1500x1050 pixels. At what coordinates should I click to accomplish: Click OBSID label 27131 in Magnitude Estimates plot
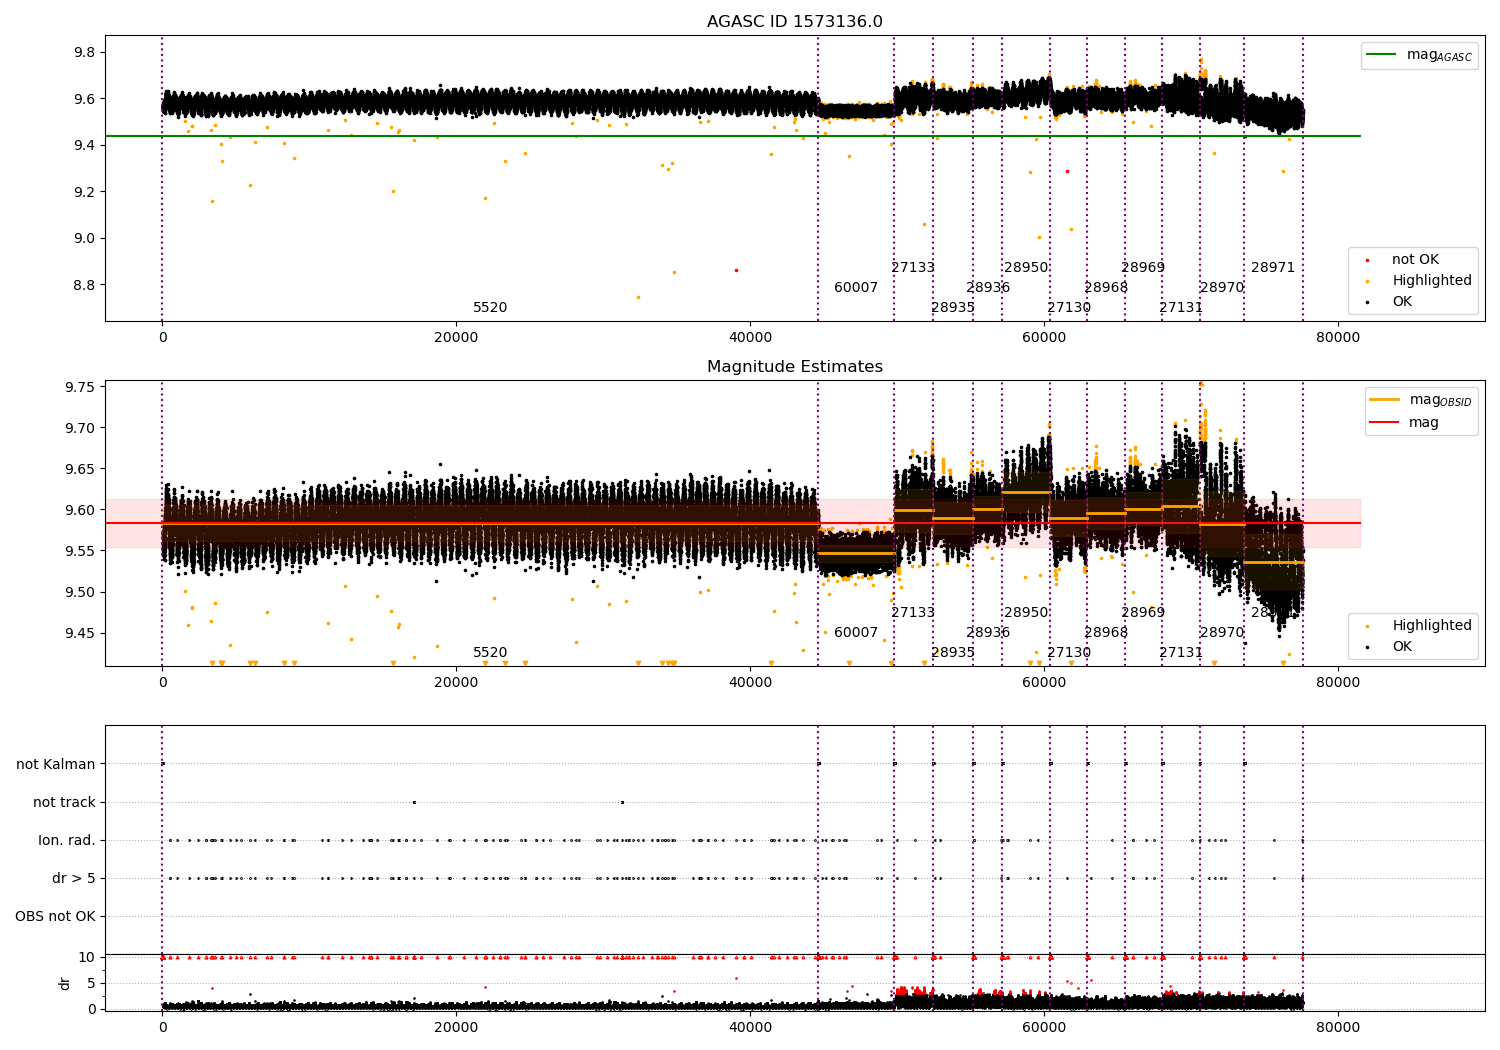[x=1181, y=653]
